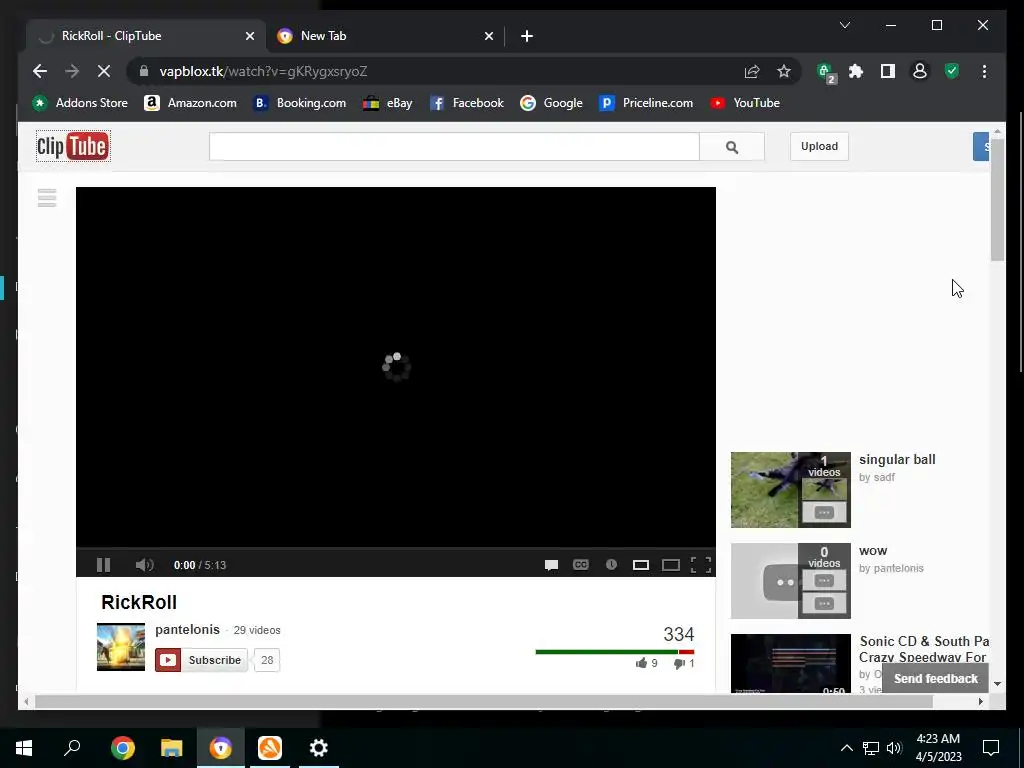Open a new browser tab
This screenshot has width=1024, height=768.
(x=527, y=37)
